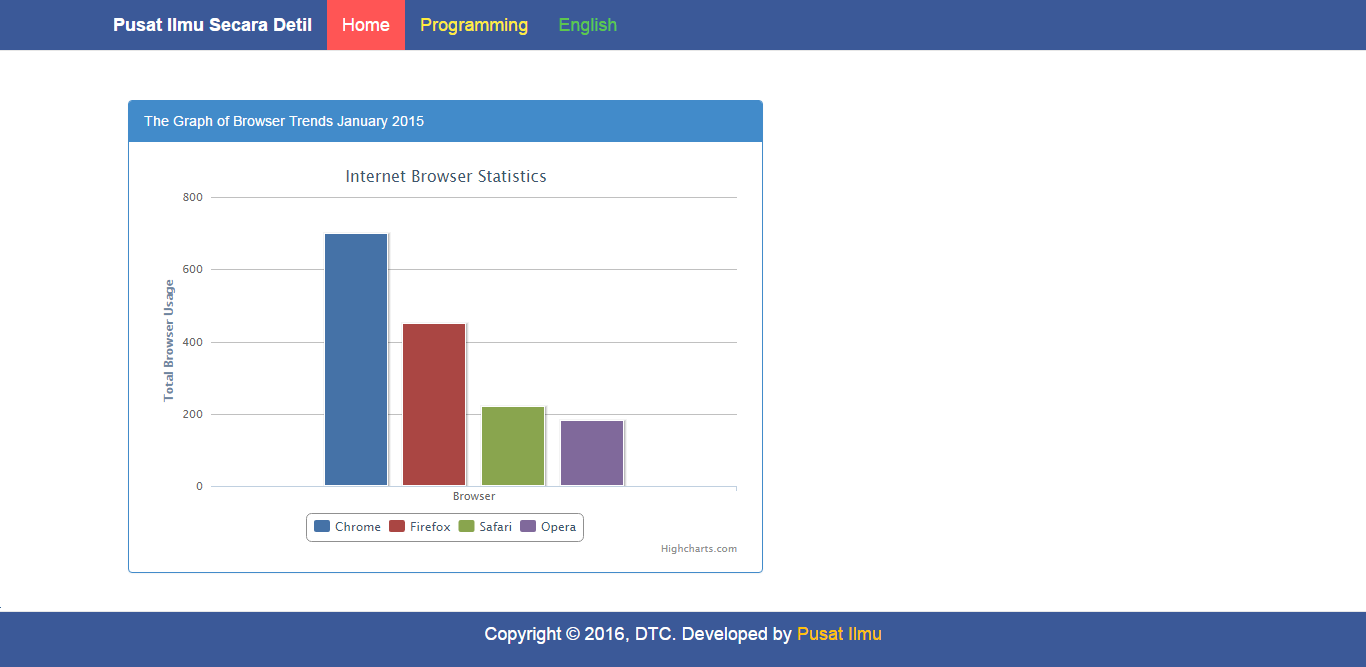
Task: Click the tall blue Chrome bar
Action: pos(355,360)
